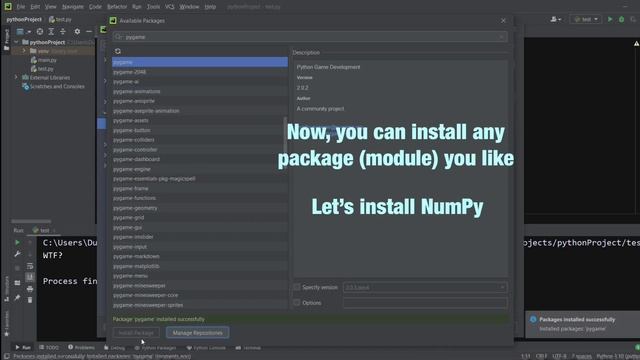
Task: Click the wrench icon in Run panel
Action: click(x=17, y=254)
